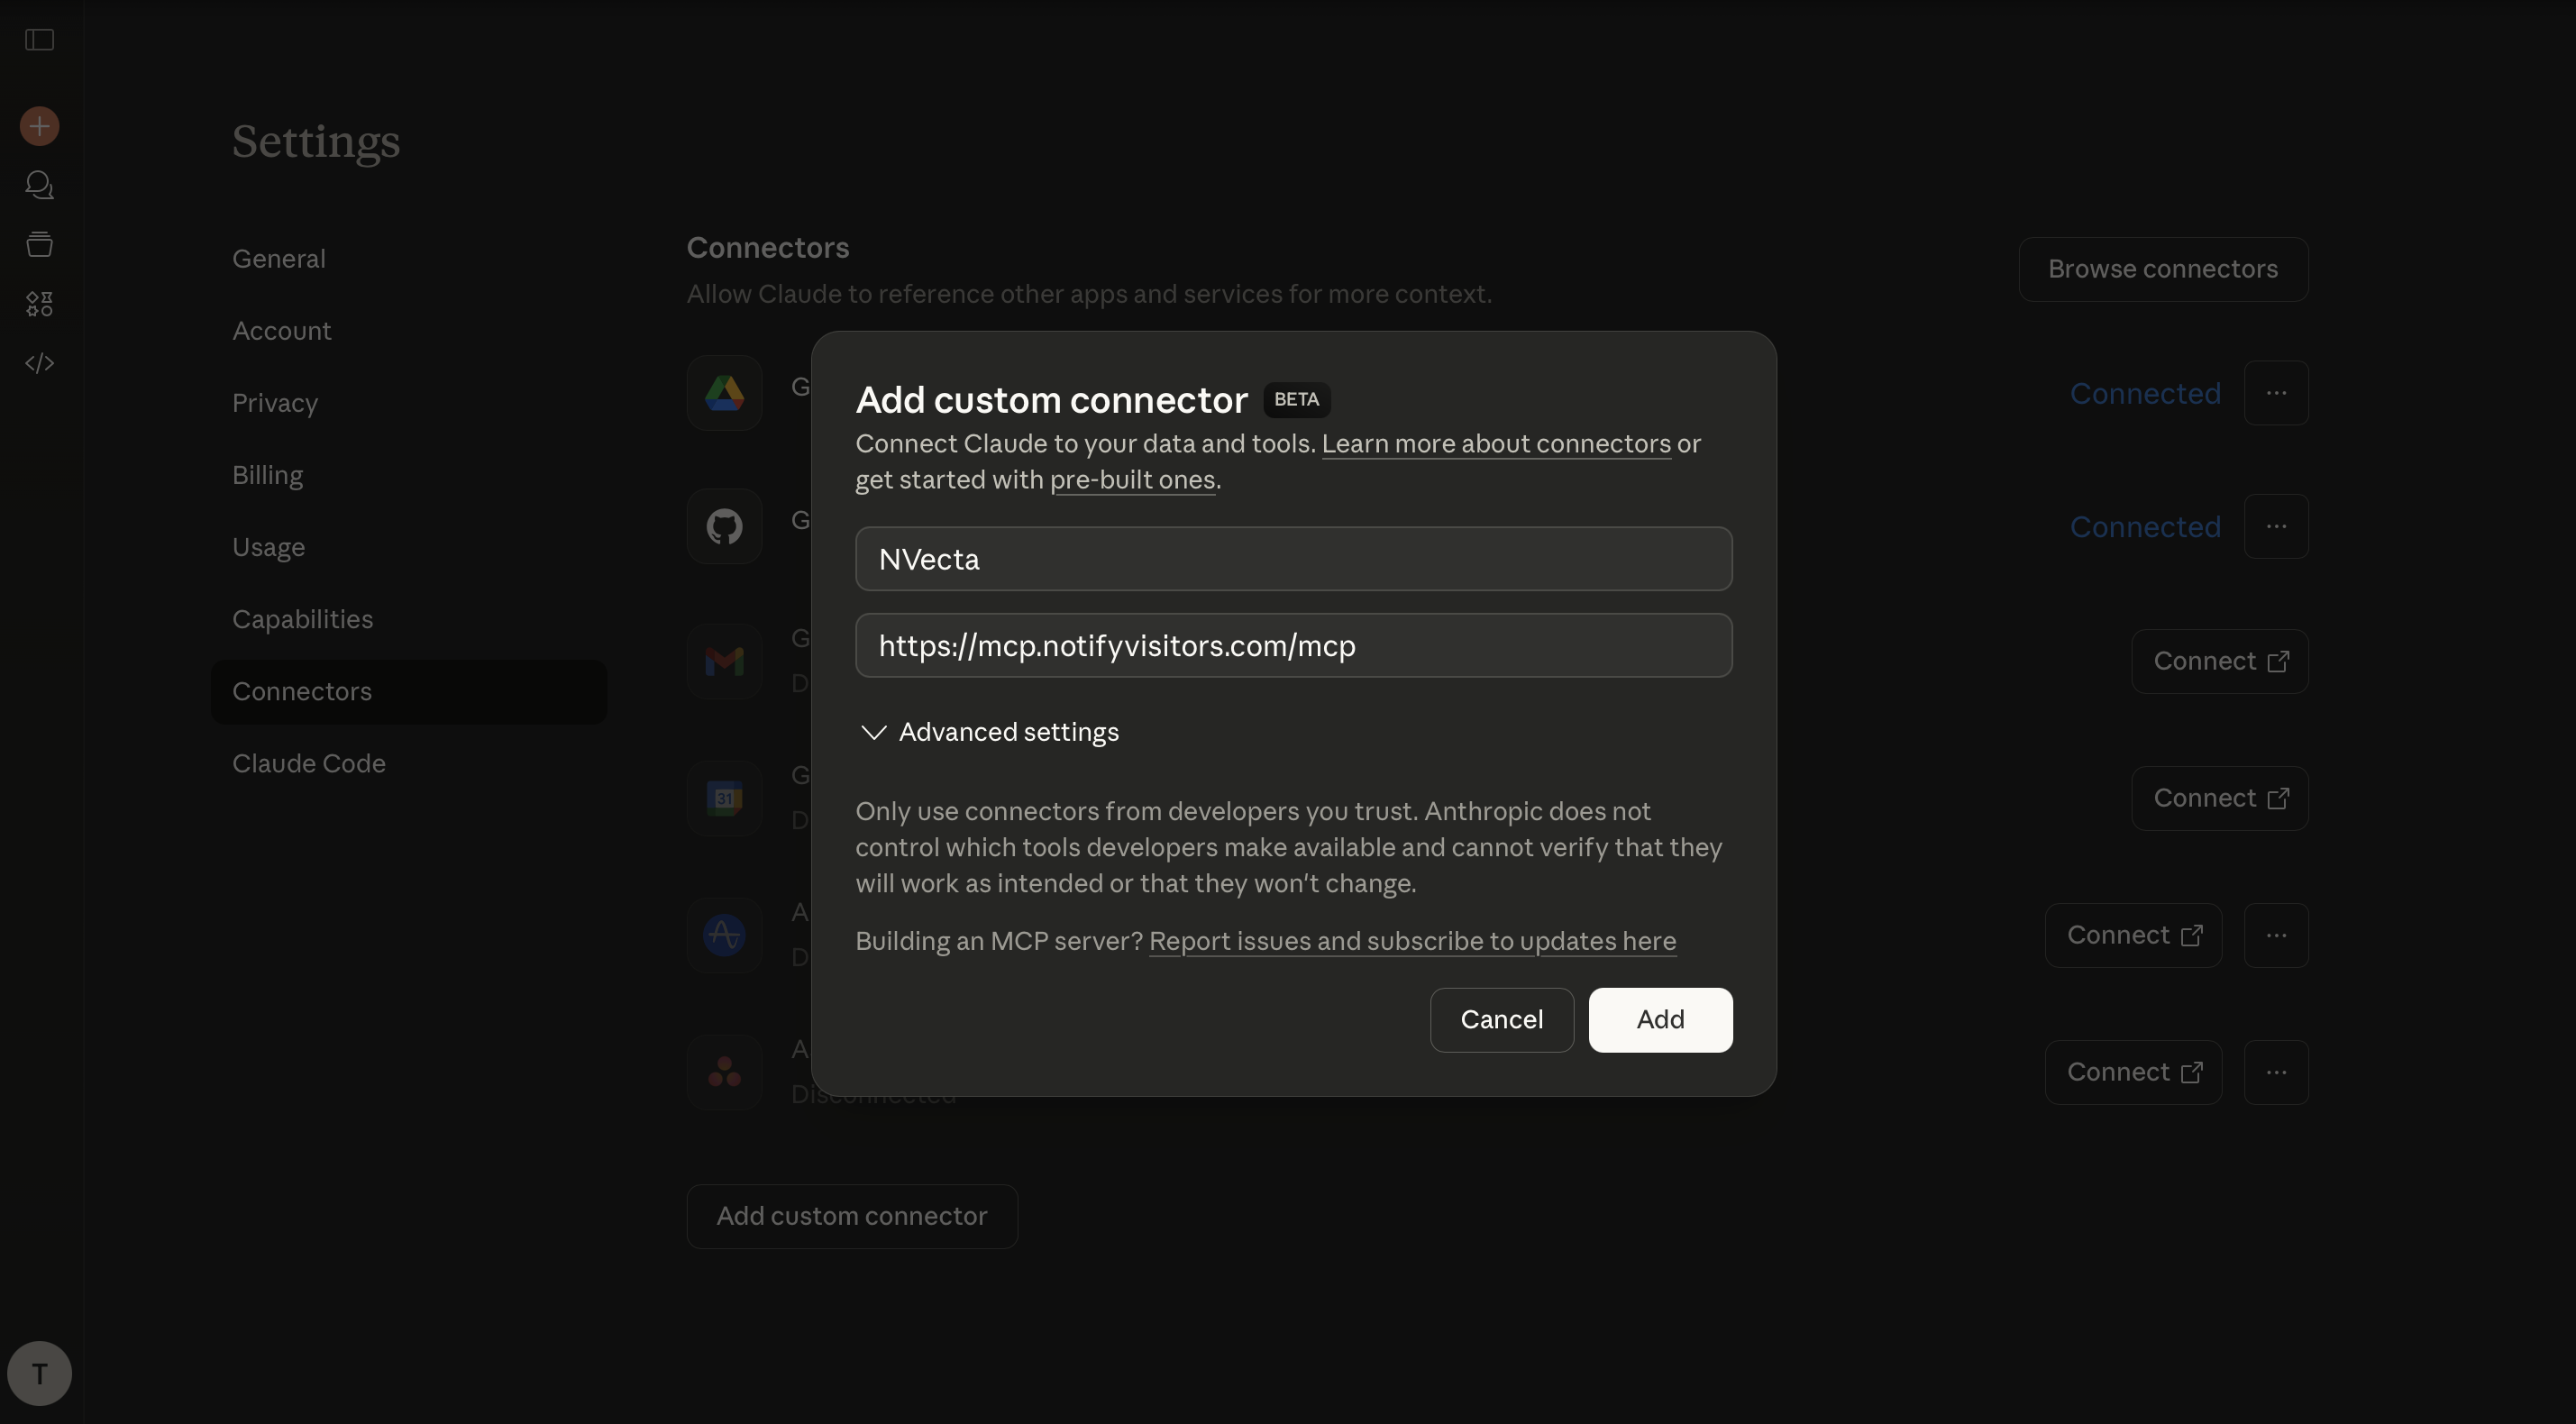Open GitHub connector more options menu
The width and height of the screenshot is (2576, 1424).
[x=2276, y=526]
